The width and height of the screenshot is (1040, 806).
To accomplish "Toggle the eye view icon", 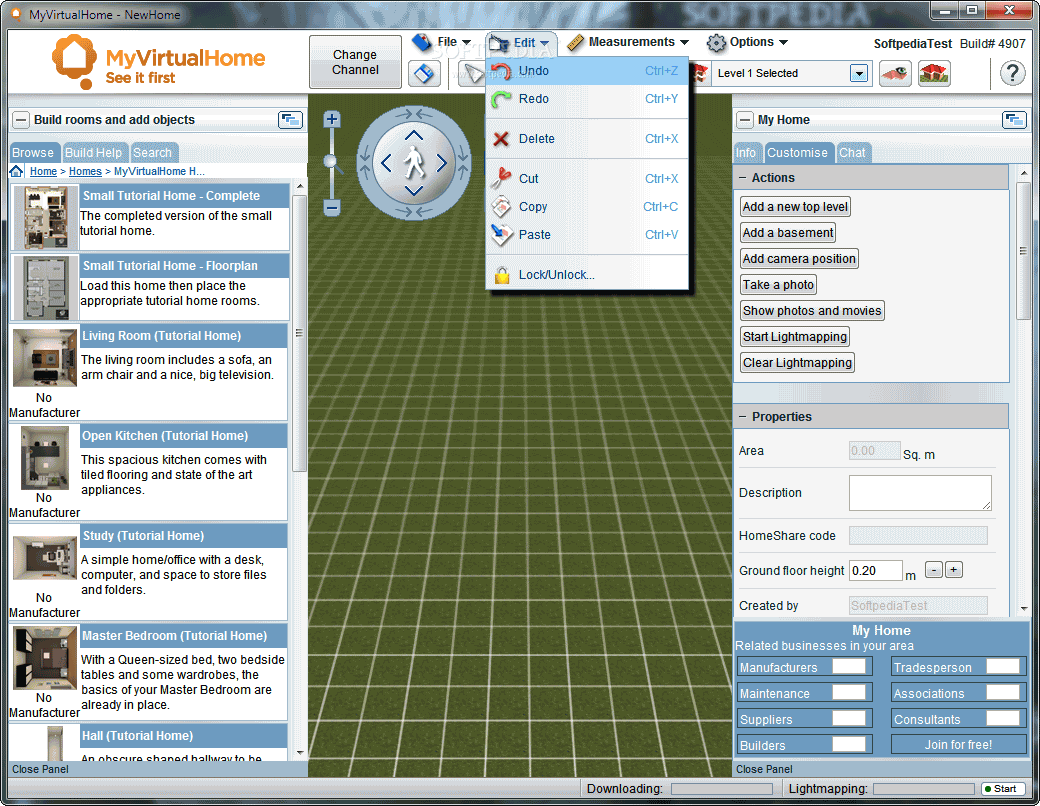I will [x=895, y=73].
